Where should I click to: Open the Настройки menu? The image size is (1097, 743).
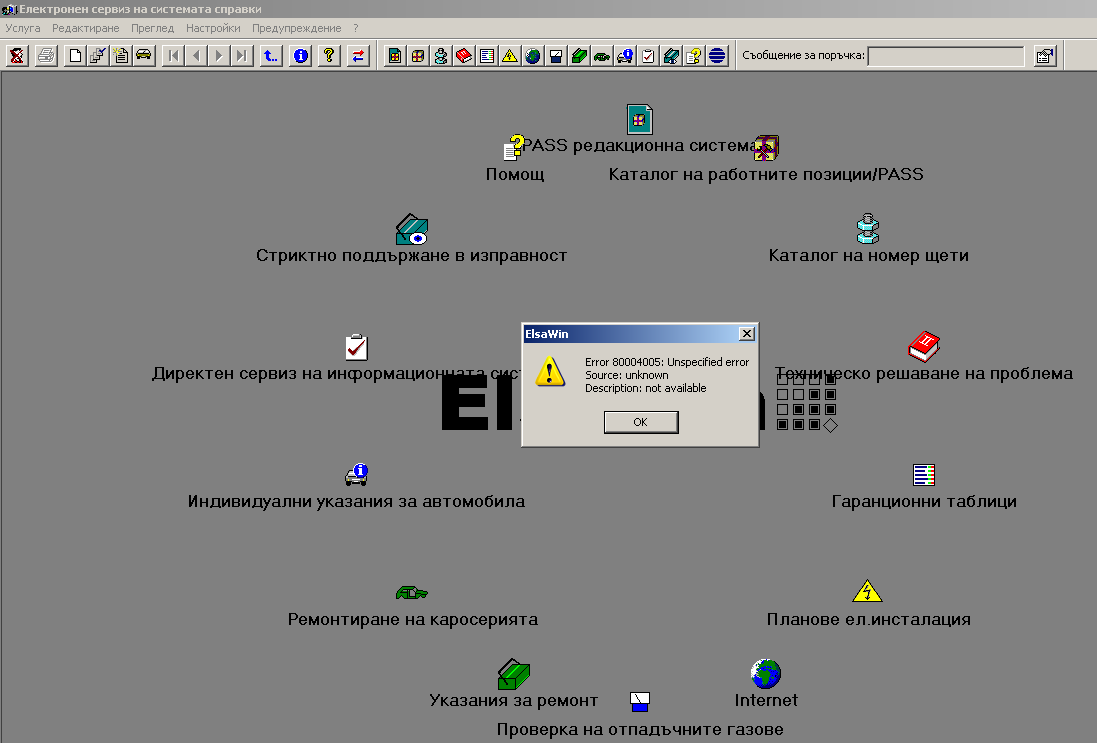(213, 28)
